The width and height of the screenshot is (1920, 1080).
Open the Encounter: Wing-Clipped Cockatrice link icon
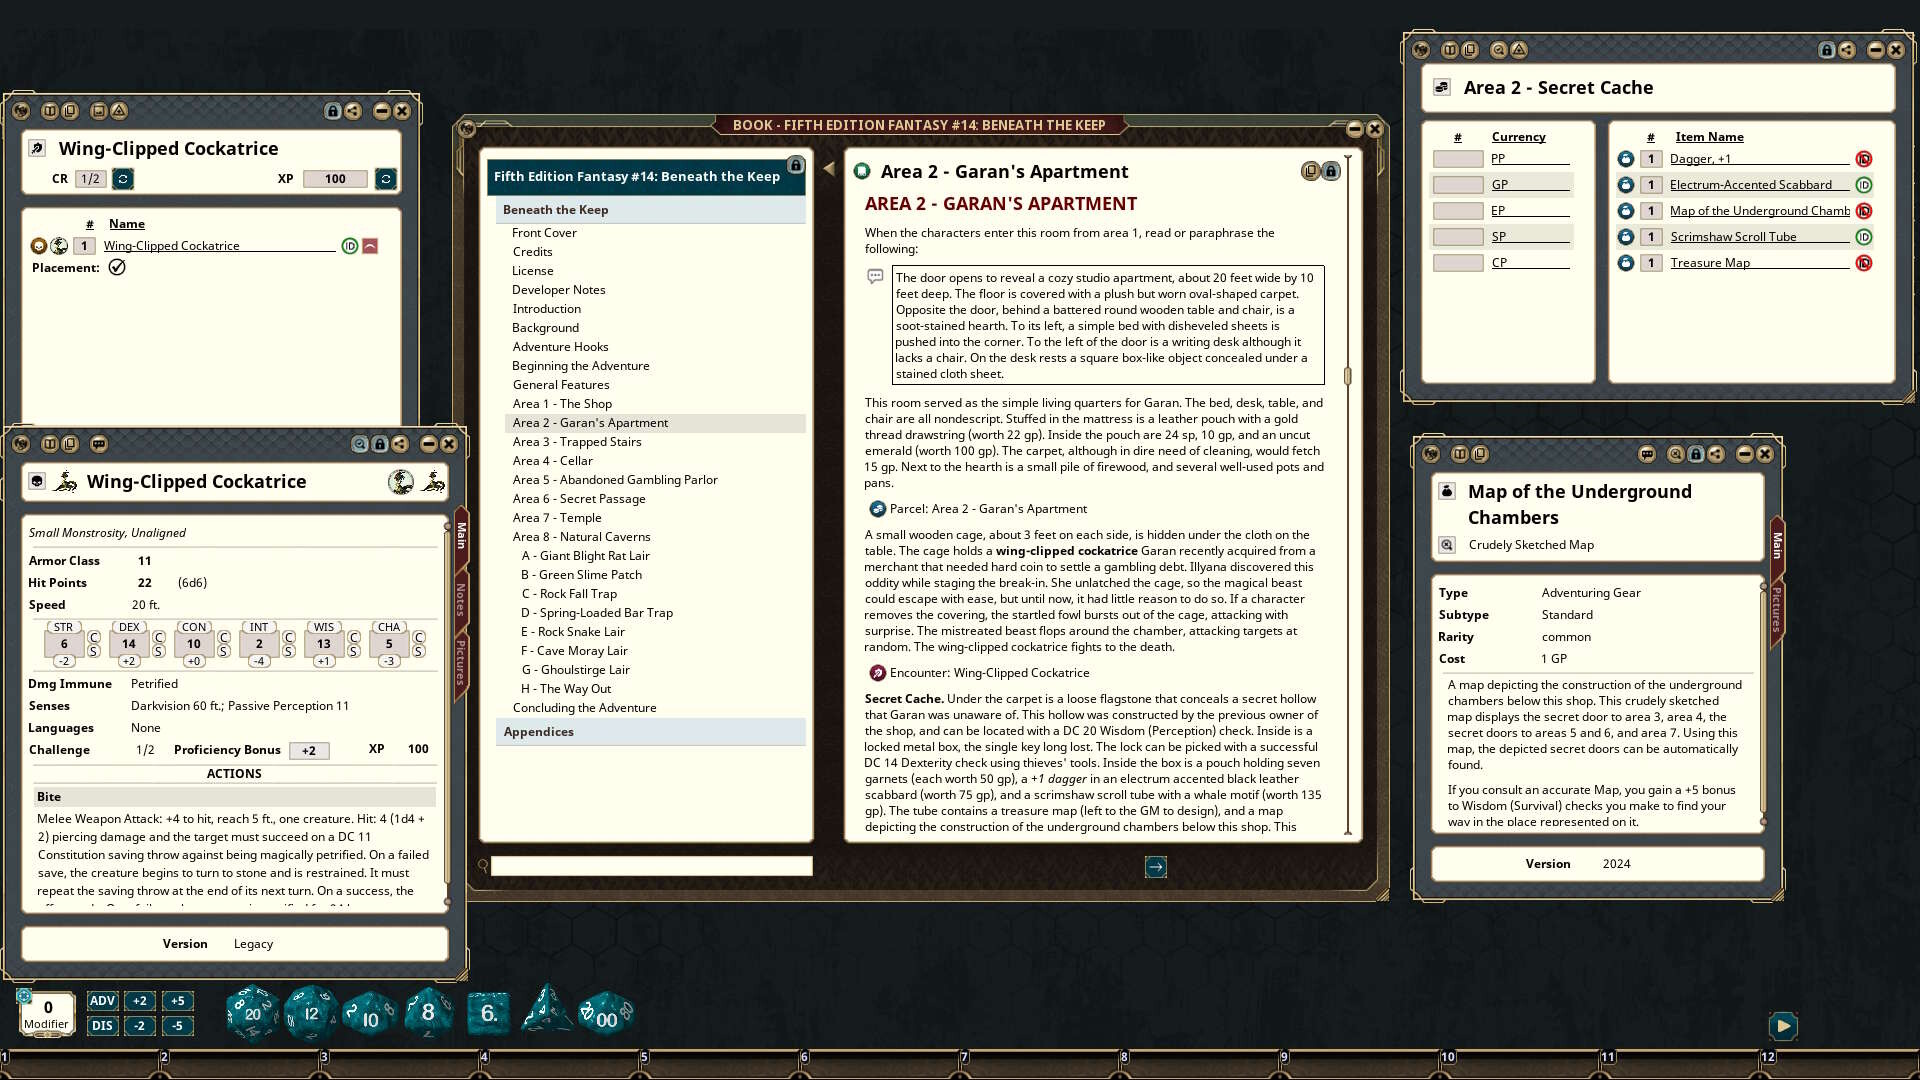[x=877, y=673]
